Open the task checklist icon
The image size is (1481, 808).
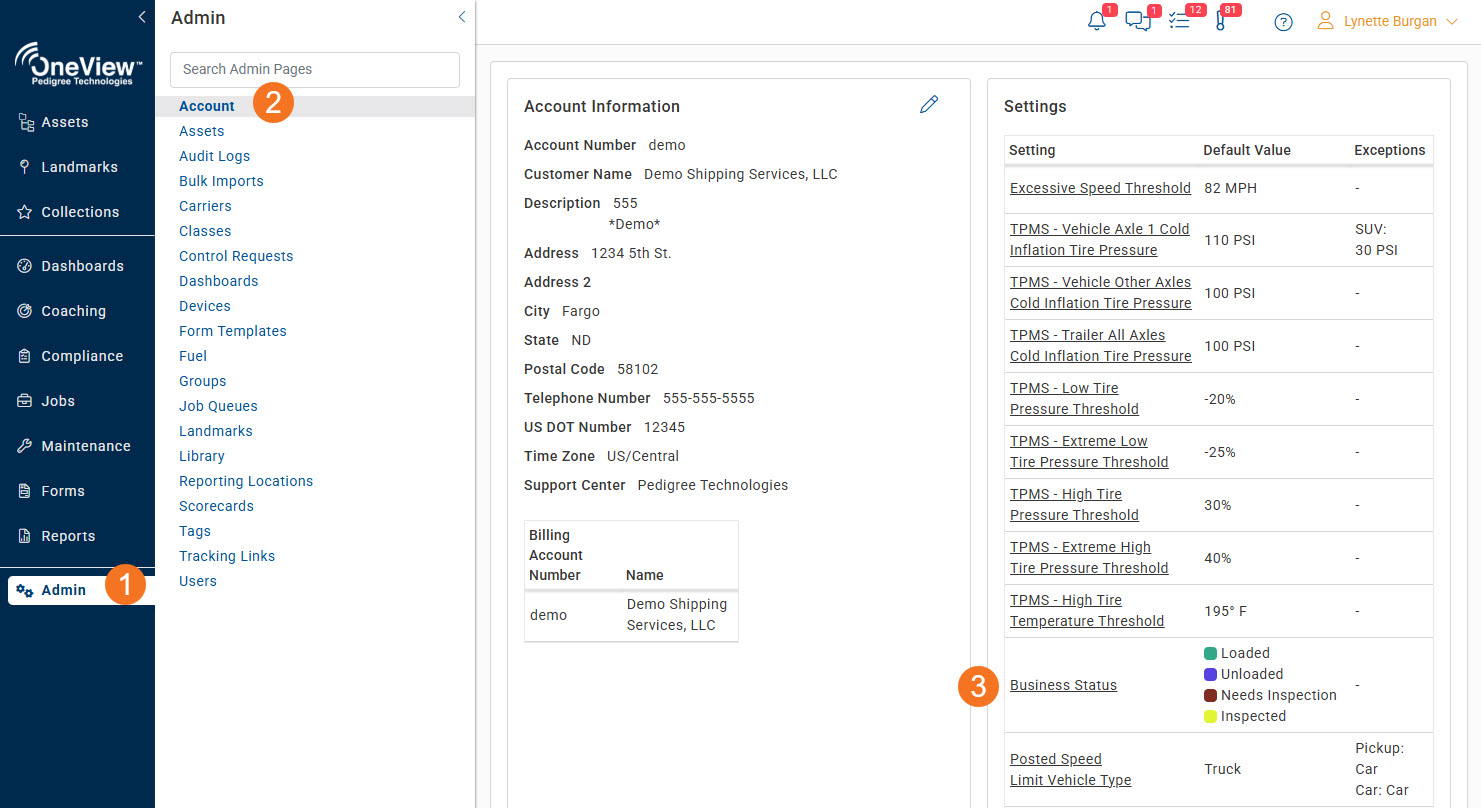click(x=1179, y=22)
